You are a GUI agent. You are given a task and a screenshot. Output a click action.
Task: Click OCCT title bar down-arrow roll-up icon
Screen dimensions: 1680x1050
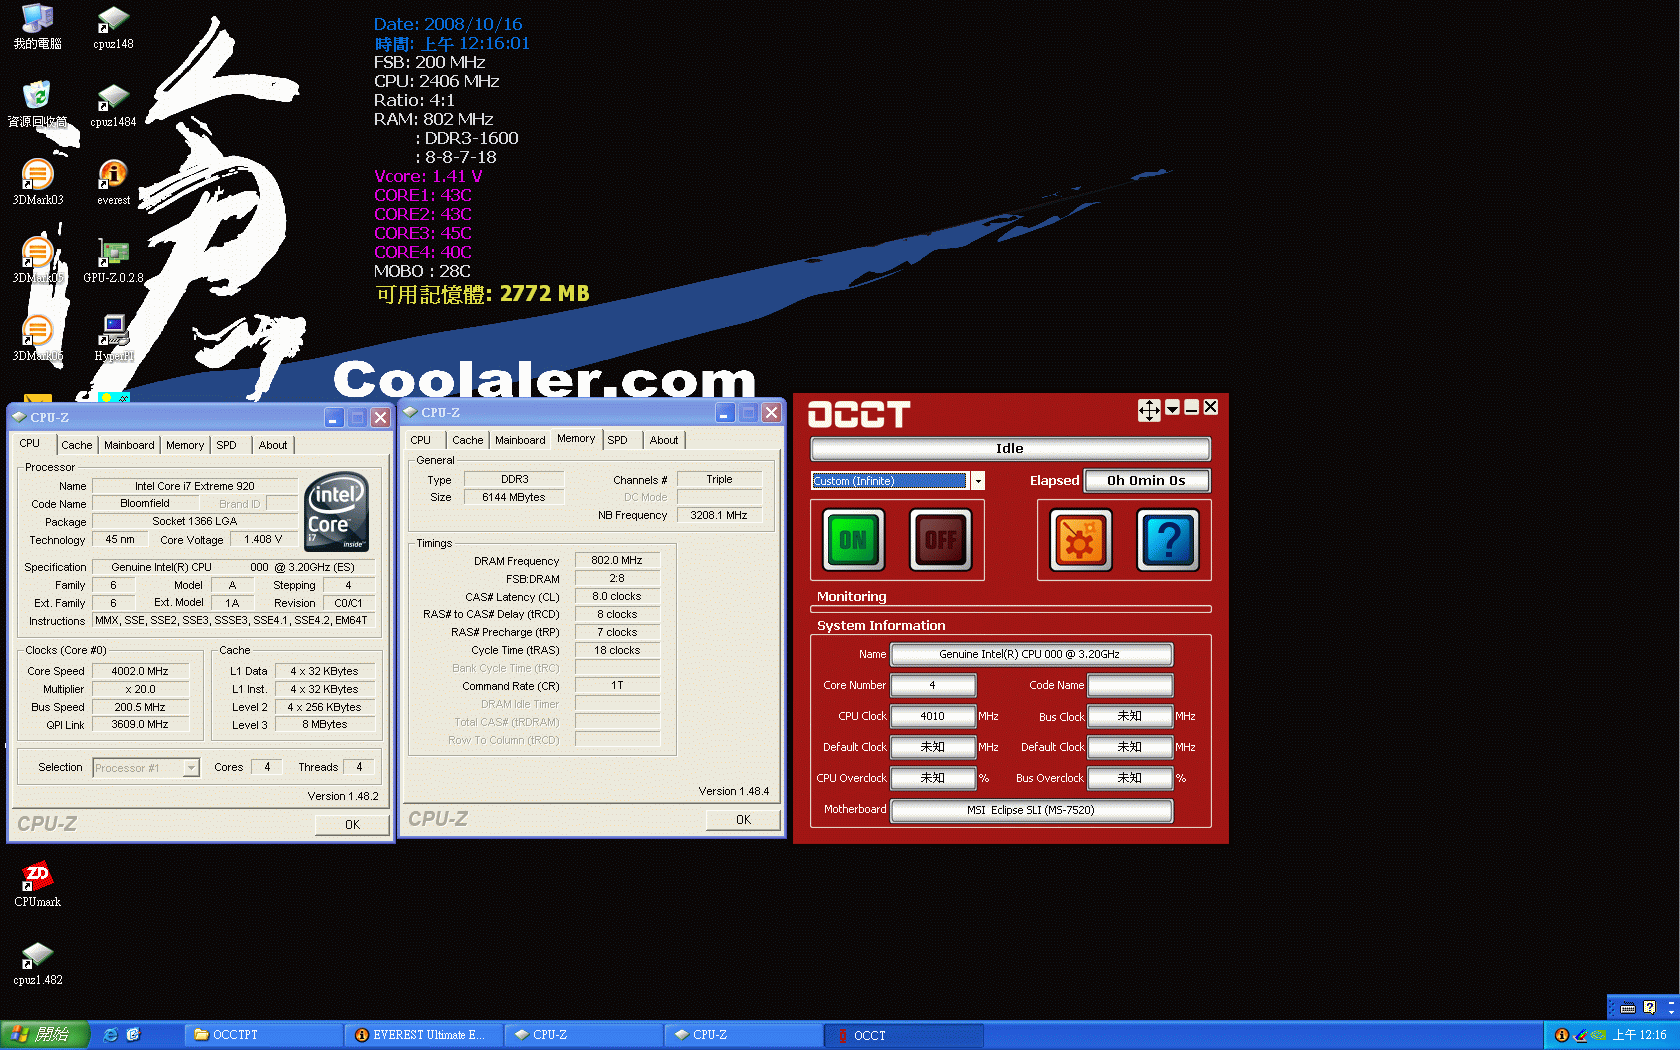tap(1172, 408)
